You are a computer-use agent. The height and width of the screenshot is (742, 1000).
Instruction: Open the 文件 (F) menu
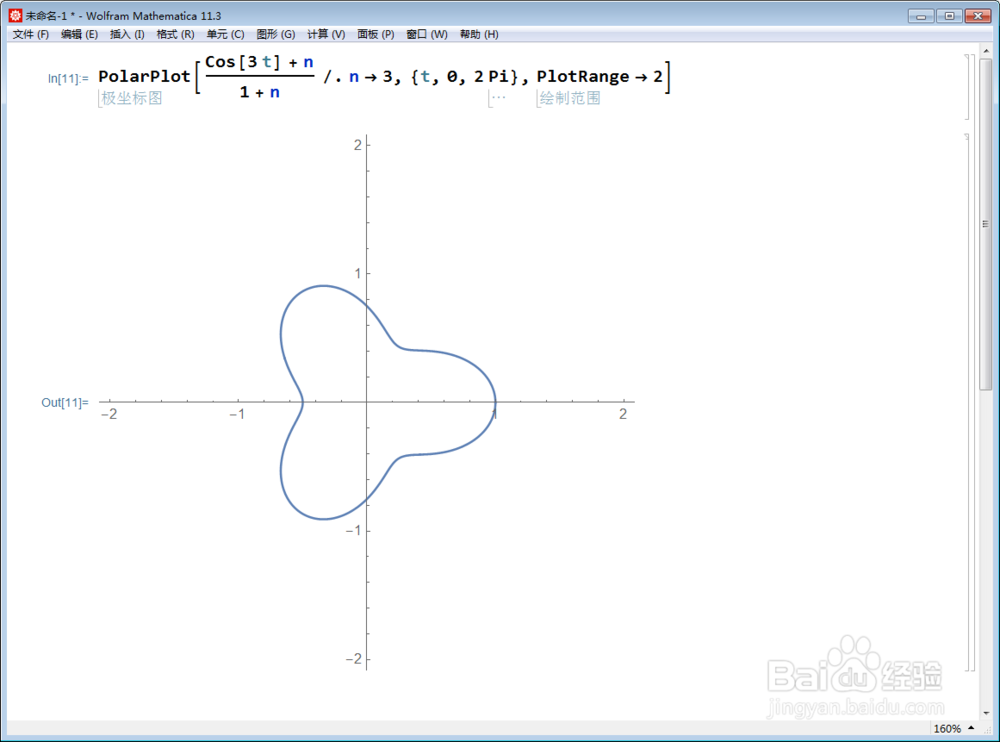point(31,34)
